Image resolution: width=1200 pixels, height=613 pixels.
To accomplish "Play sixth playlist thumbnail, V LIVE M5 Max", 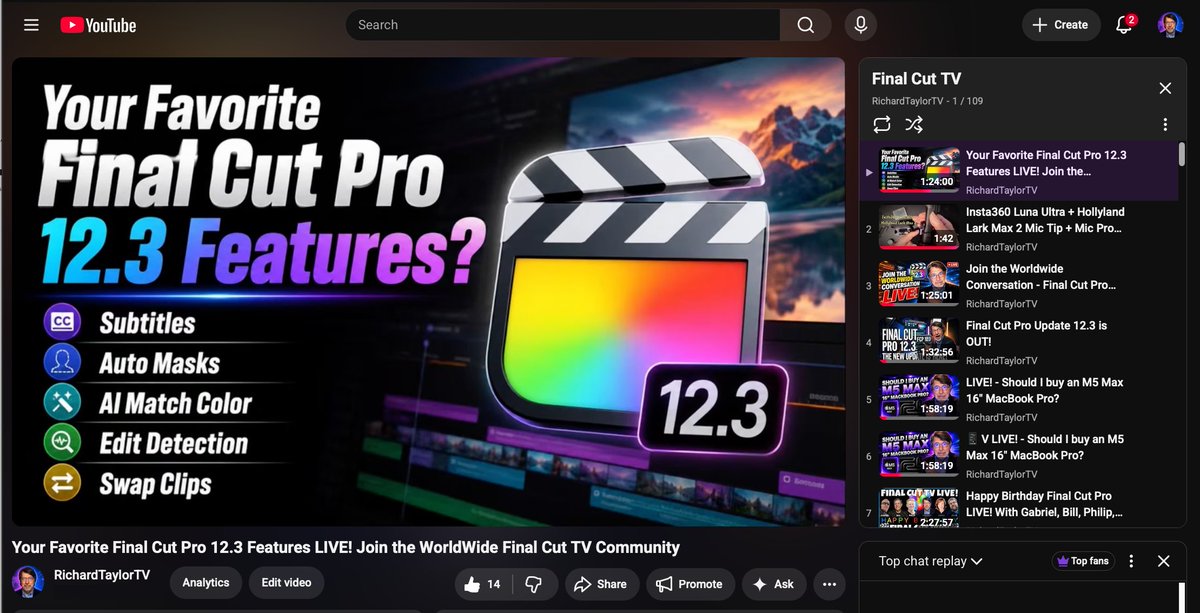I will (x=919, y=455).
